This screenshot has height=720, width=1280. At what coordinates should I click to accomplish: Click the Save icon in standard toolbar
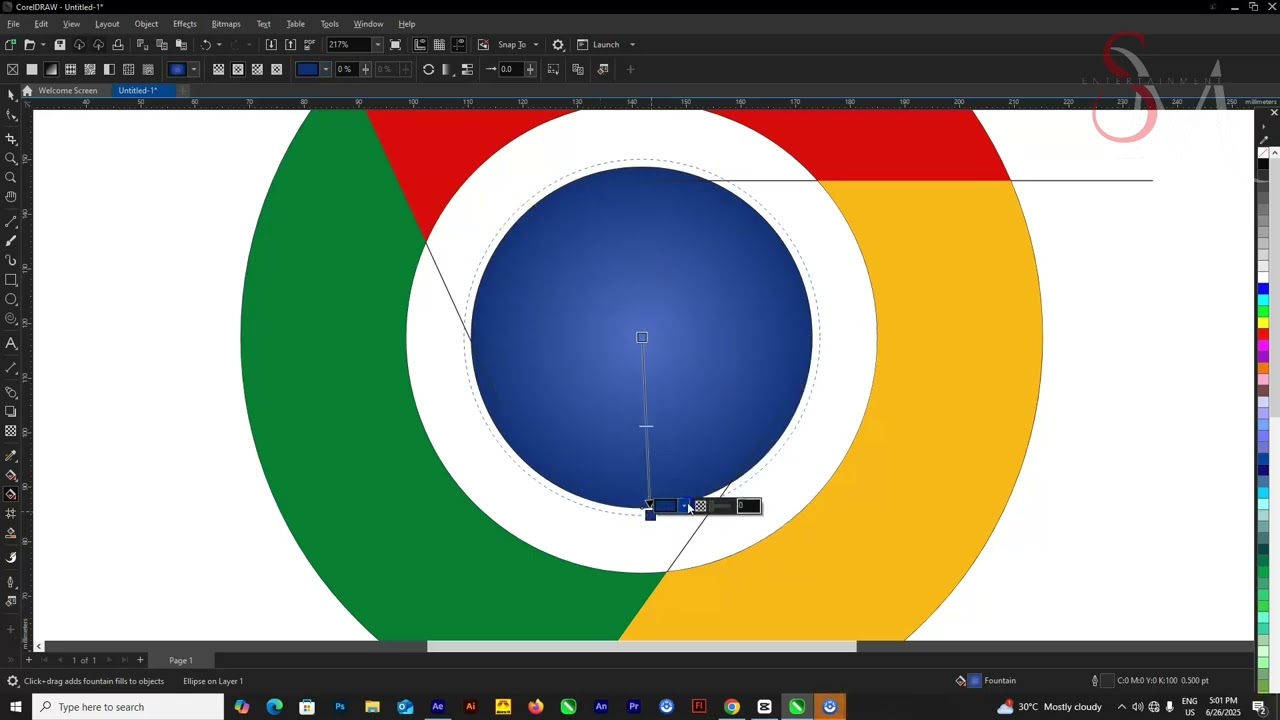click(x=59, y=45)
